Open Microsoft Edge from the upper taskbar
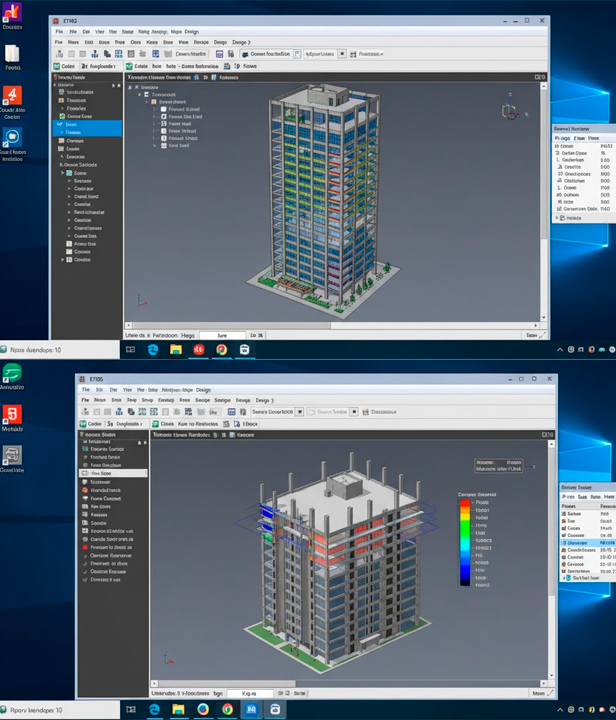Image resolution: width=616 pixels, height=720 pixels. coord(153,349)
